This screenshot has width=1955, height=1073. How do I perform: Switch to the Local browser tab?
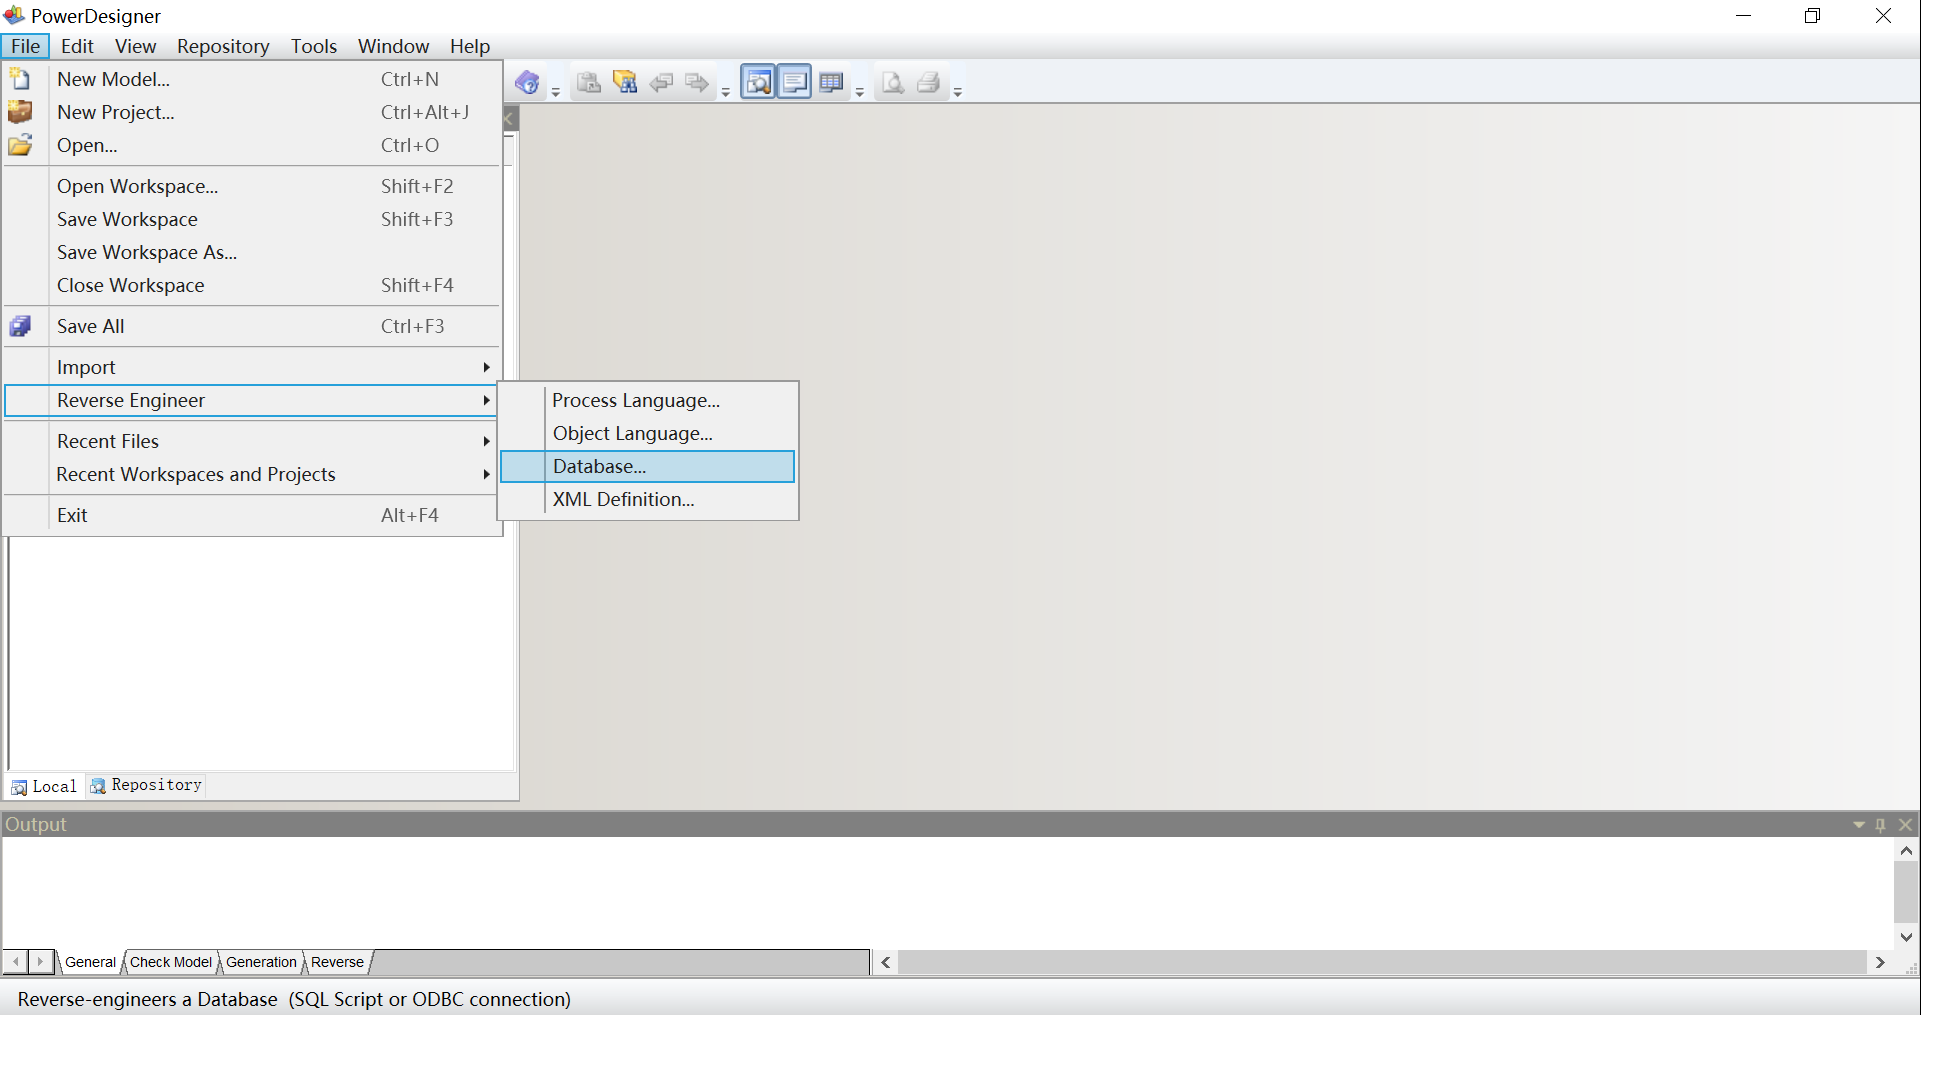pos(44,786)
